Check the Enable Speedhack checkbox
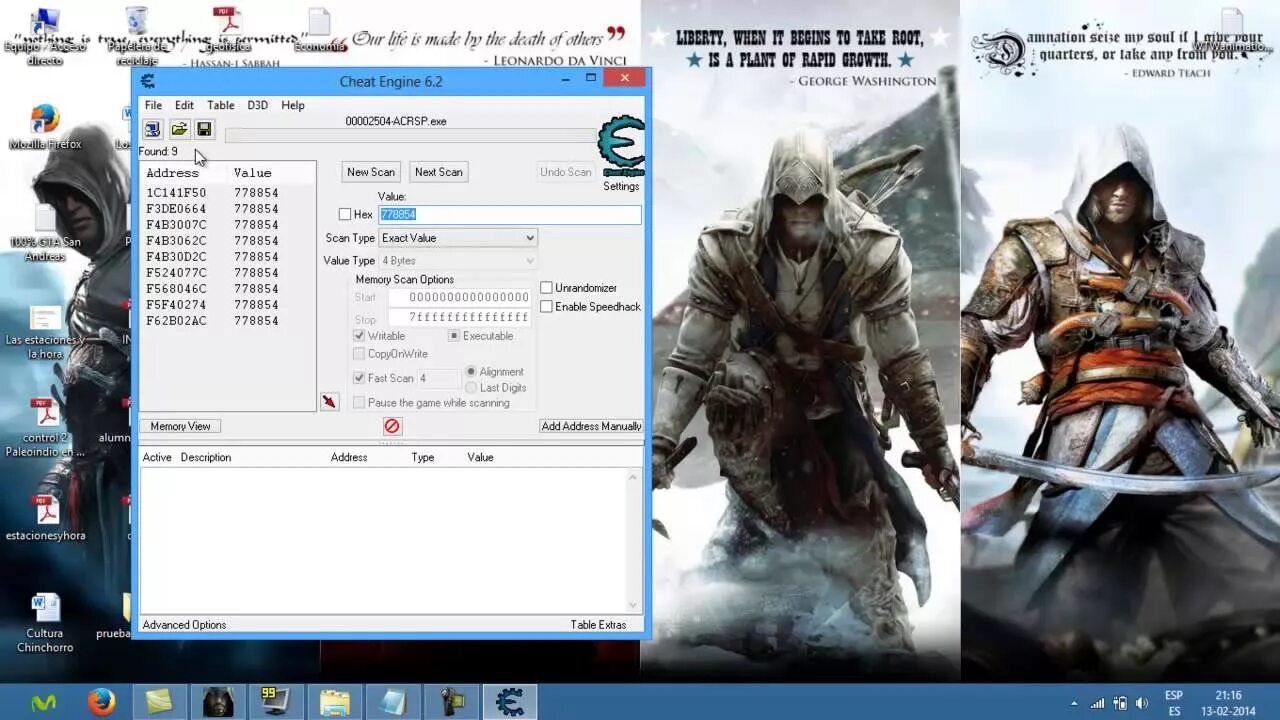The width and height of the screenshot is (1280, 720). [546, 307]
